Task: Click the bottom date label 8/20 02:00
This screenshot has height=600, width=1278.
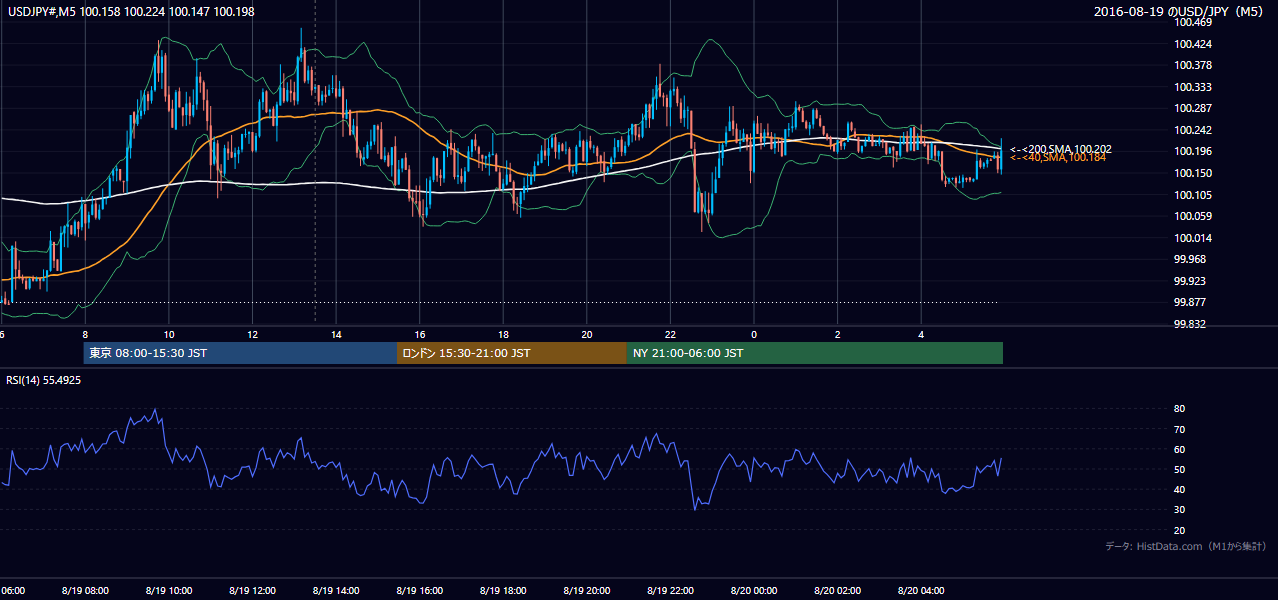Action: 837,590
